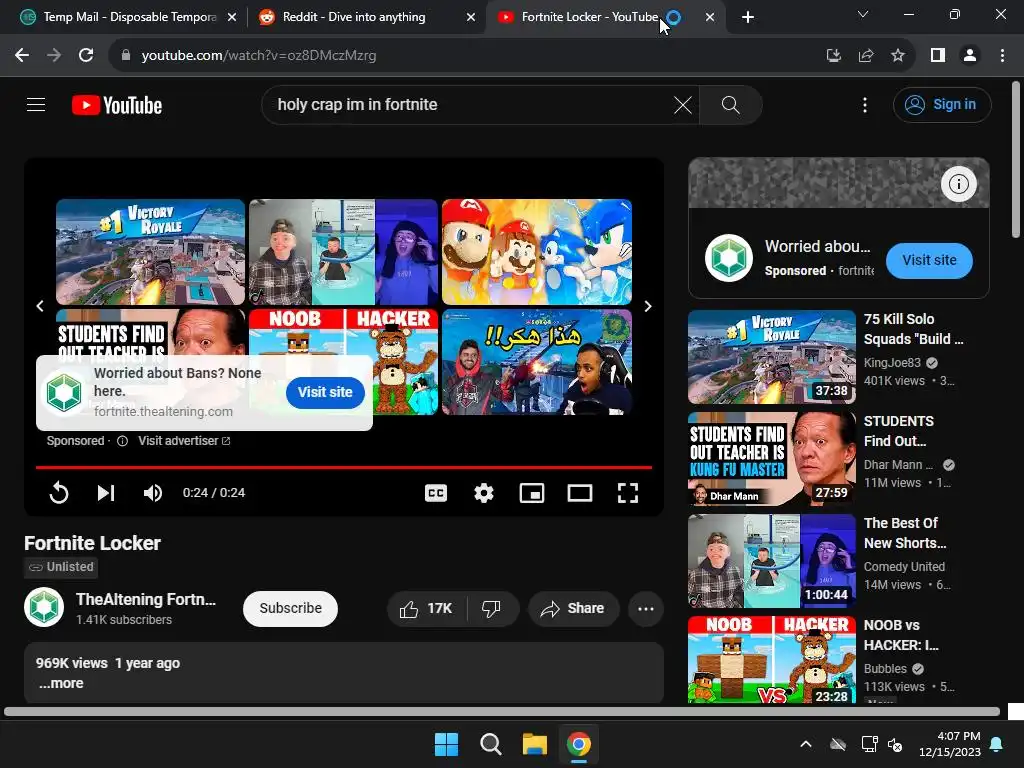Image resolution: width=1024 pixels, height=768 pixels.
Task: Open the sidebar ad info icon
Action: tap(958, 184)
